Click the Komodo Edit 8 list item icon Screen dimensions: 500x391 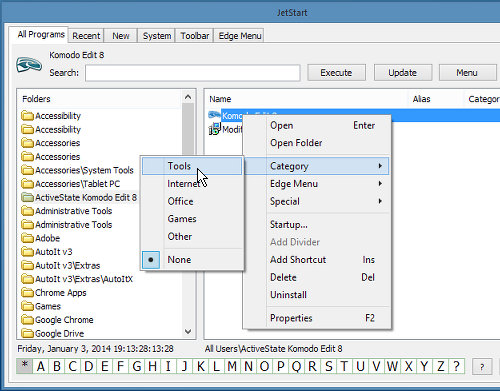(214, 115)
